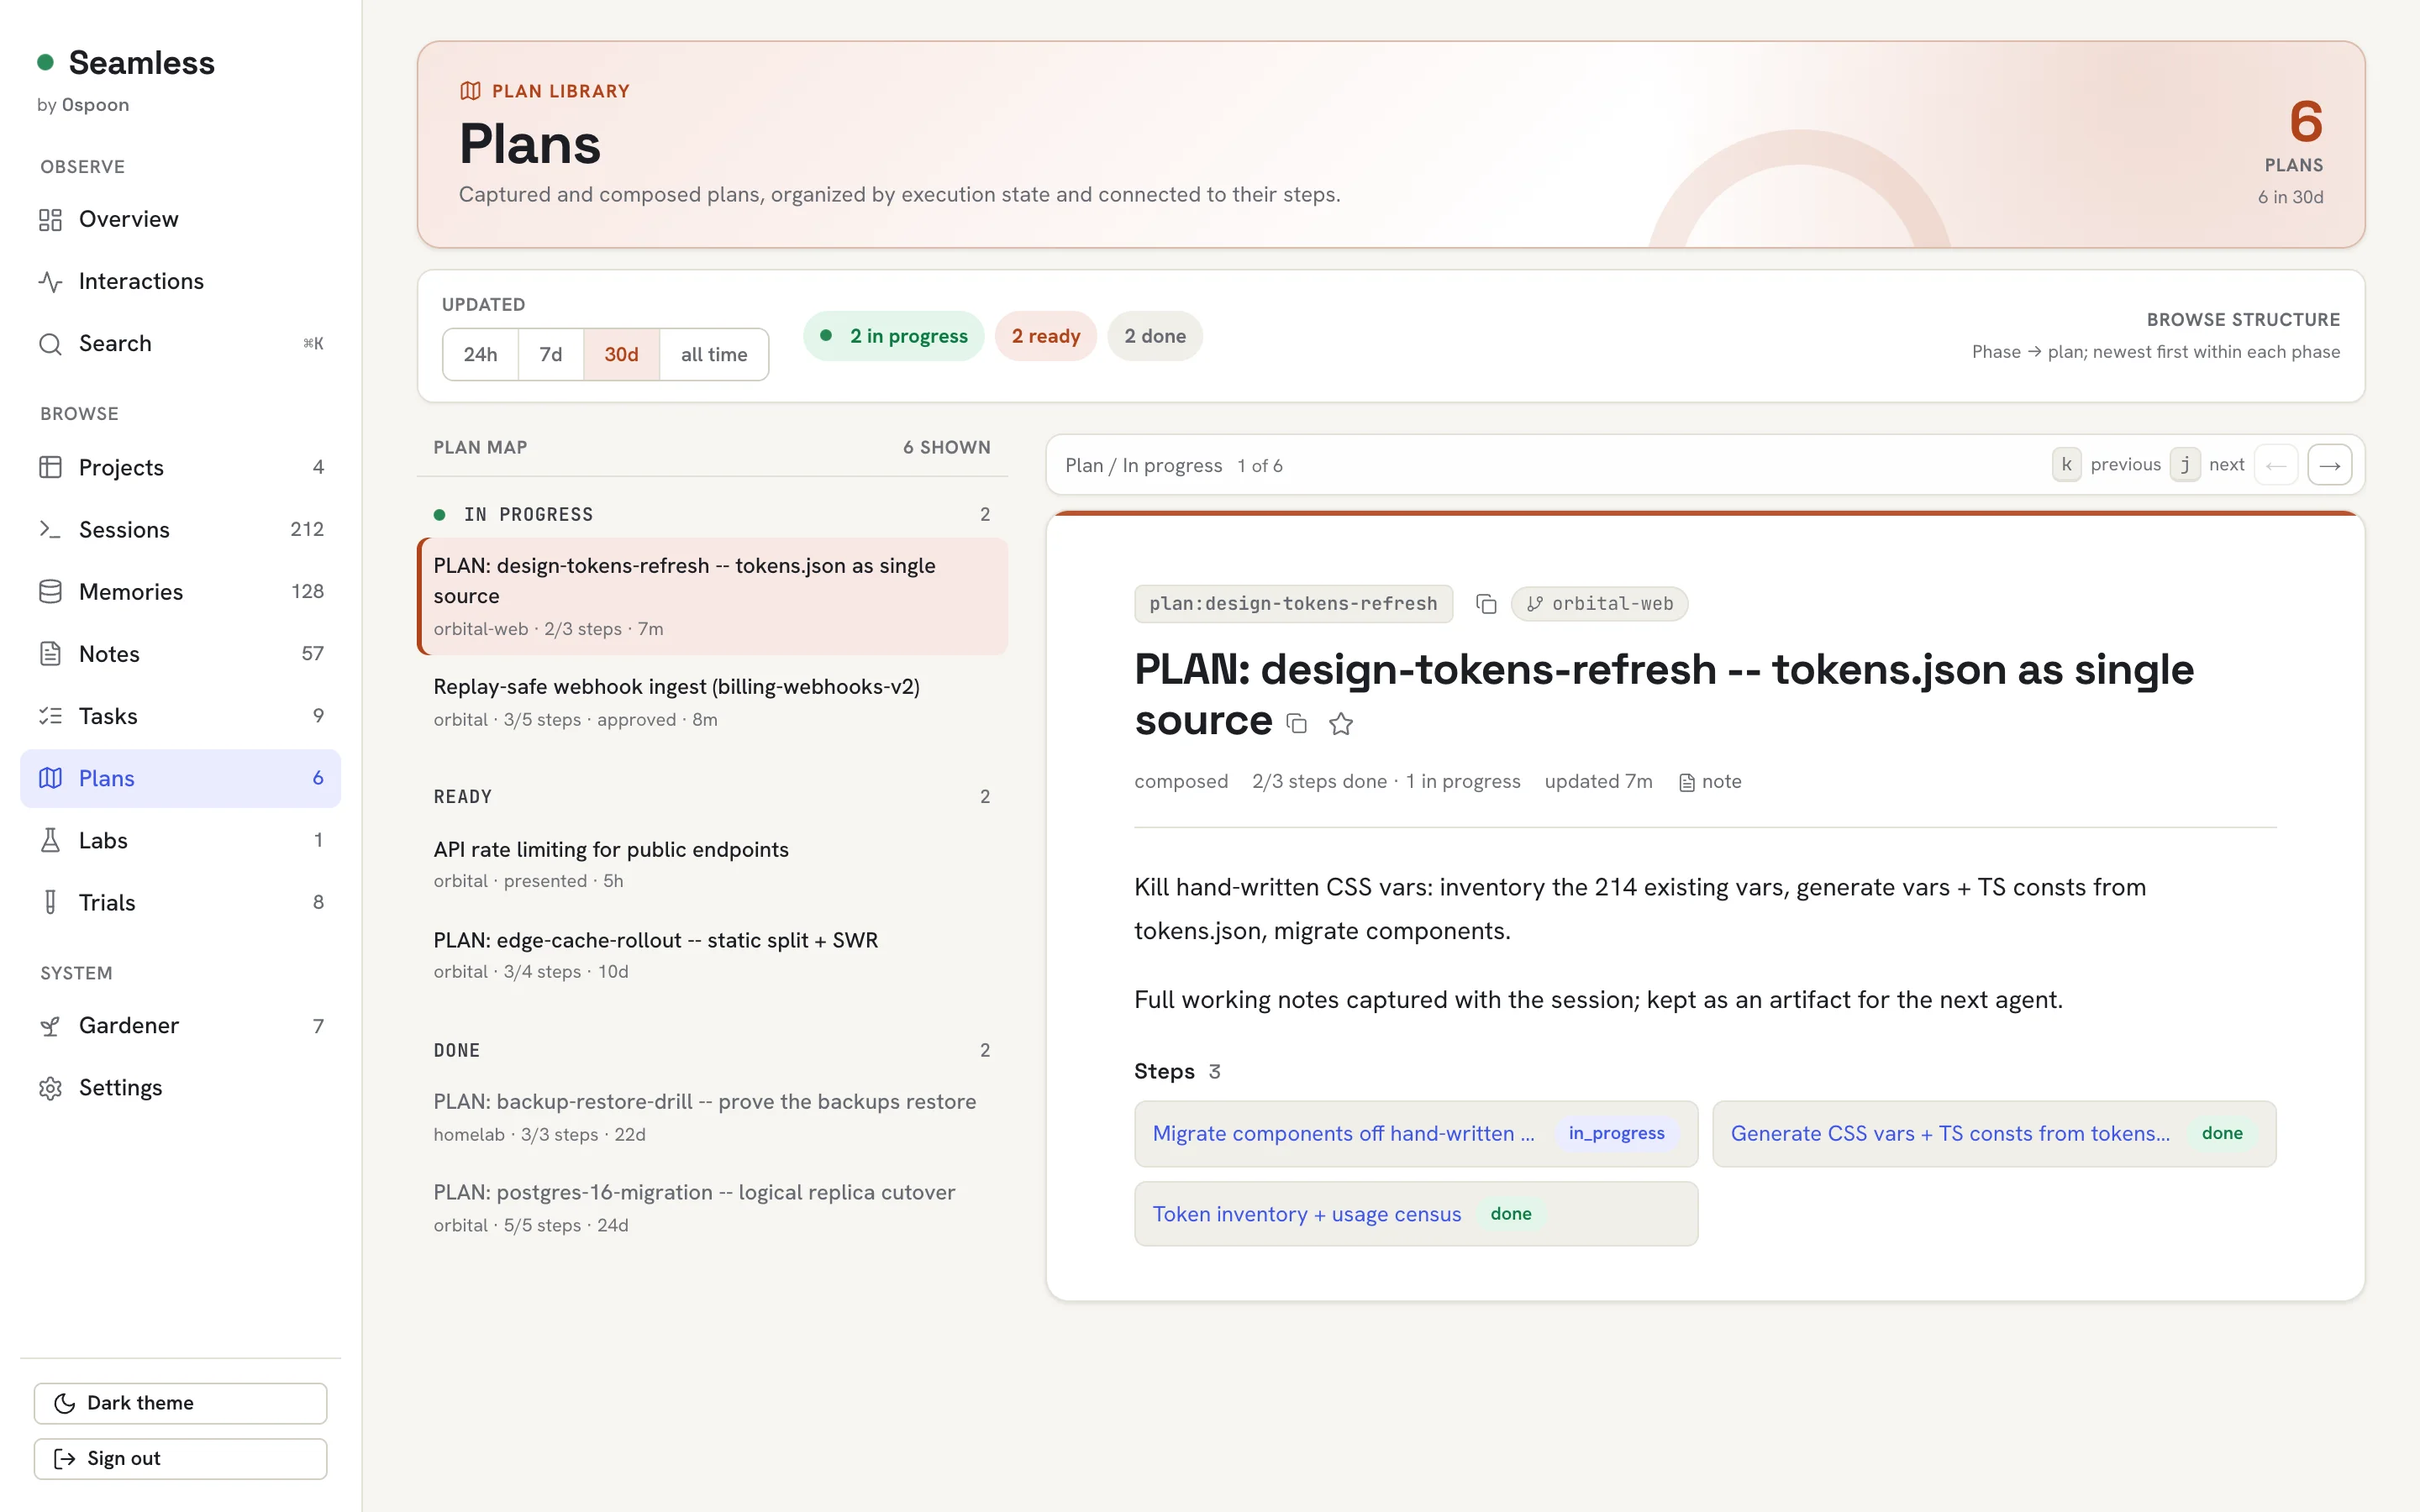Click the Projects table icon
The image size is (2420, 1512).
[x=50, y=467]
